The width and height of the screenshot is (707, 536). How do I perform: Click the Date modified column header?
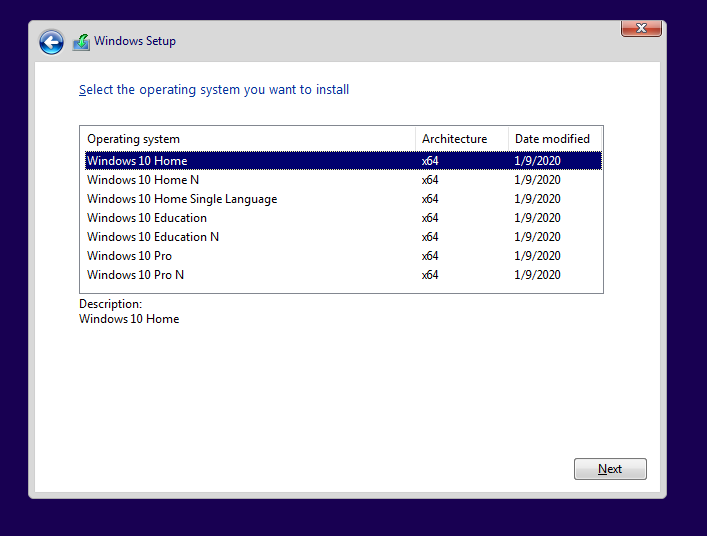coord(555,139)
